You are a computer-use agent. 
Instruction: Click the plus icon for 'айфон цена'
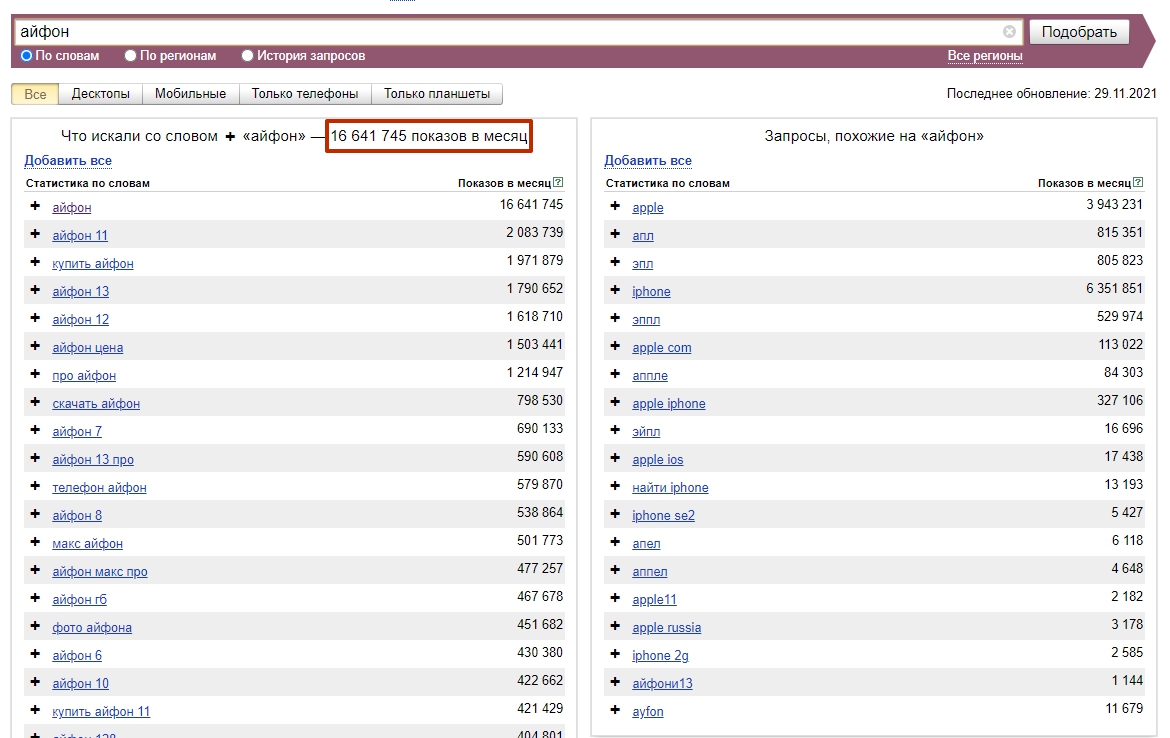35,346
